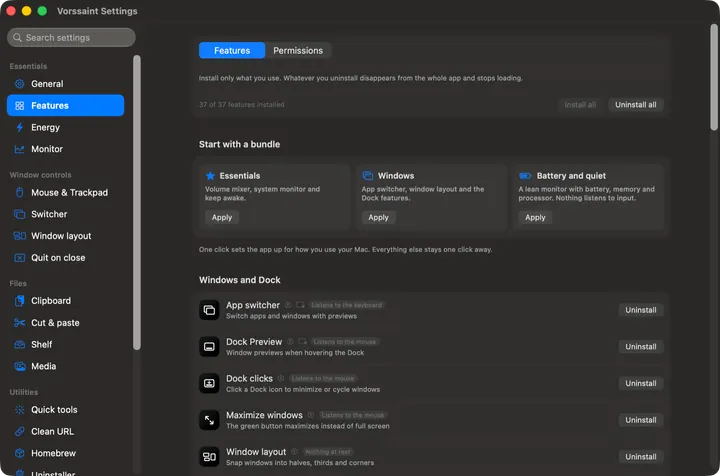This screenshot has height=476, width=720.
Task: Click the App switcher feature icon tile
Action: tap(209, 310)
